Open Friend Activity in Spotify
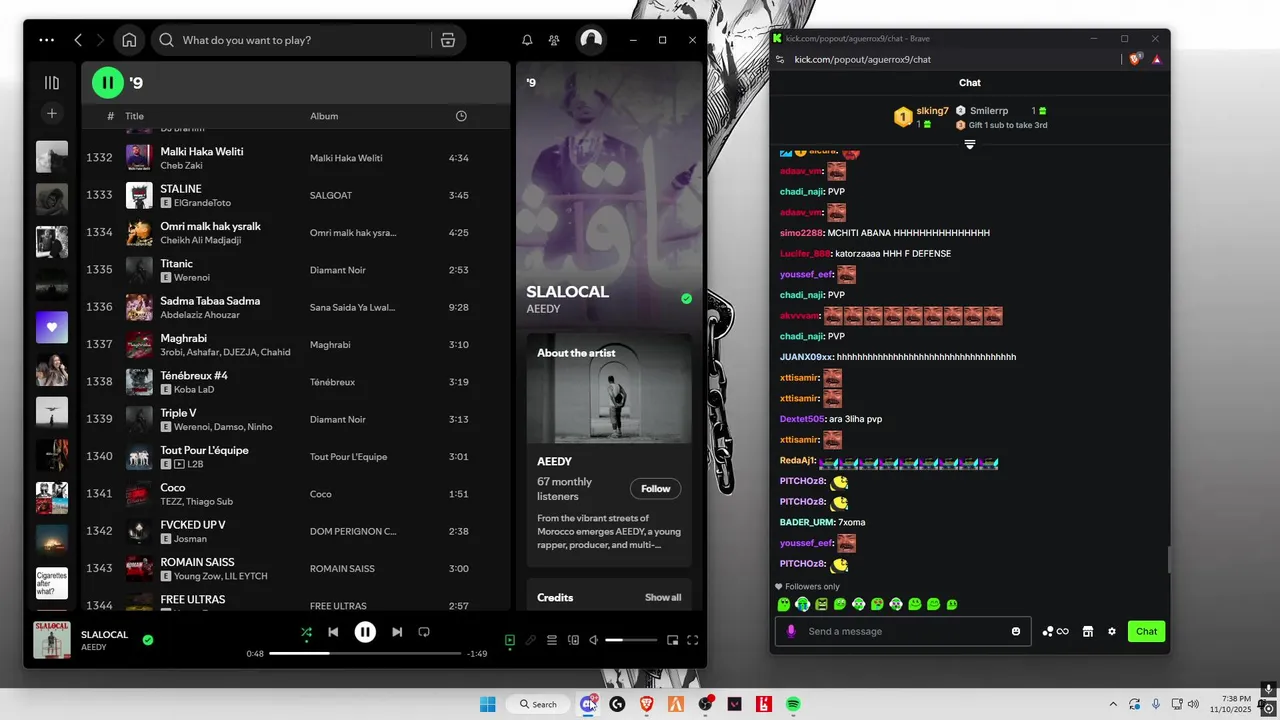Viewport: 1280px width, 720px height. [554, 40]
